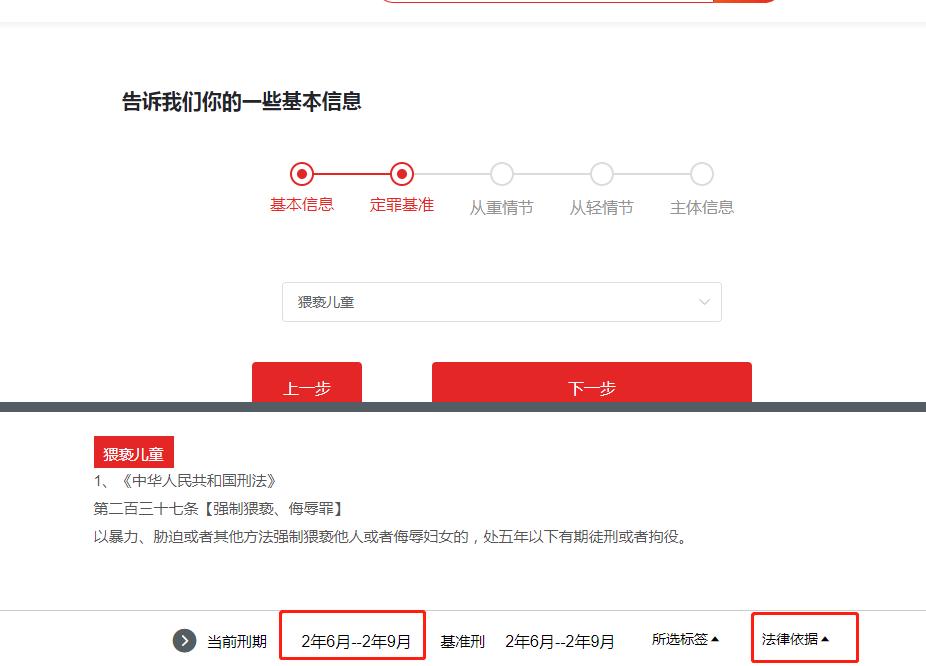Select the 从轻情节 gray step circle

pos(601,174)
